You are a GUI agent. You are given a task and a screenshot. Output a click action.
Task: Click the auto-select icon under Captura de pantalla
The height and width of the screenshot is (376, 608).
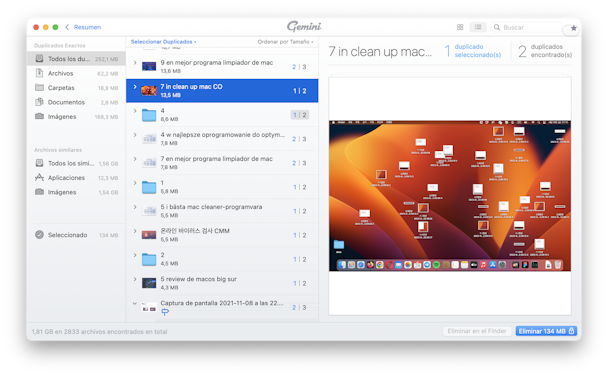(165, 312)
